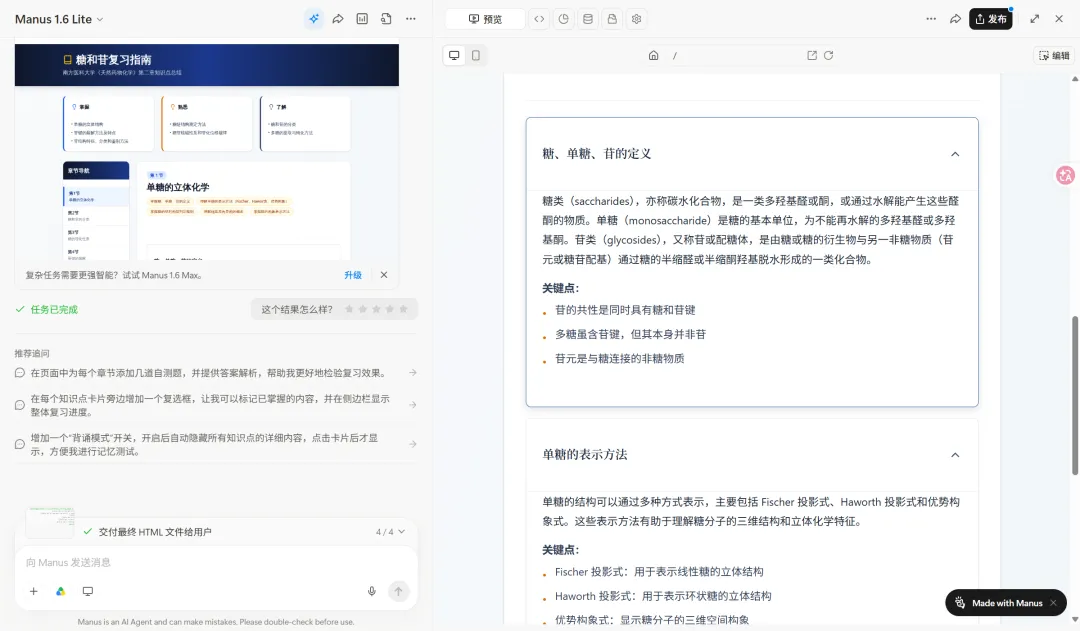Select suggestion to add checkbox progress tracking
This screenshot has height=631, width=1080.
pyautogui.click(x=216, y=405)
